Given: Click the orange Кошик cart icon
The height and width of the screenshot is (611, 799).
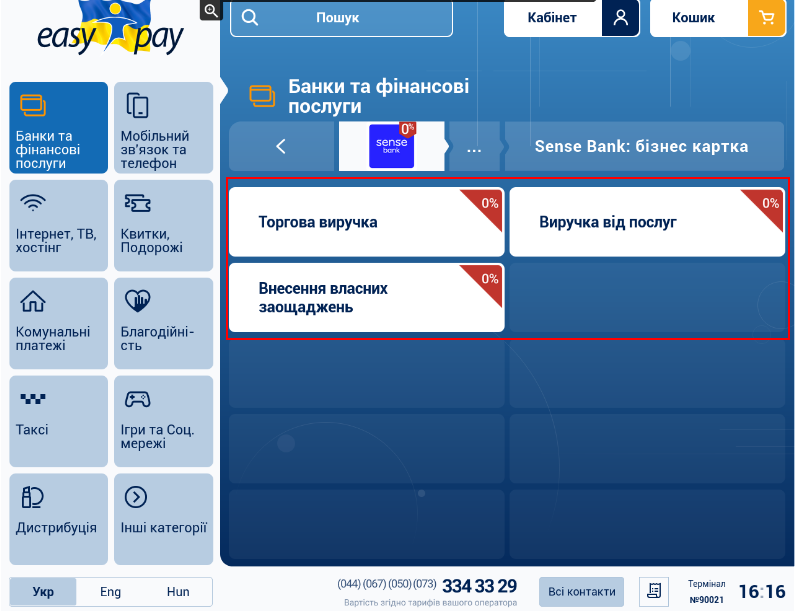Looking at the screenshot, I should coord(766,18).
